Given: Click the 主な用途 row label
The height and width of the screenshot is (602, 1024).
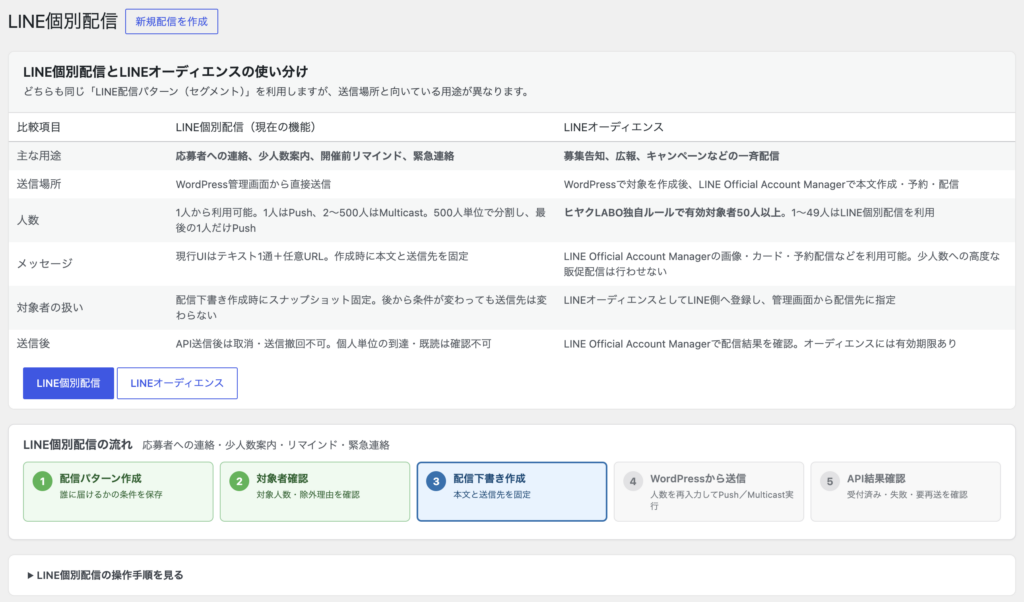Looking at the screenshot, I should (x=39, y=156).
